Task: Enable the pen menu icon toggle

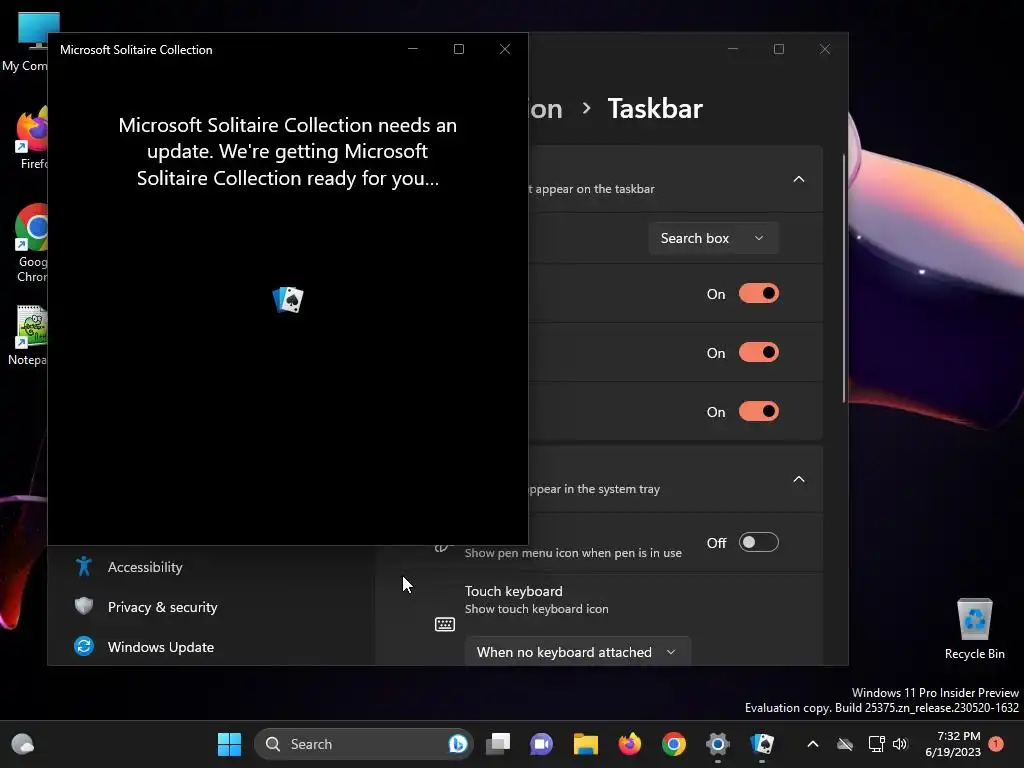Action: coord(759,543)
